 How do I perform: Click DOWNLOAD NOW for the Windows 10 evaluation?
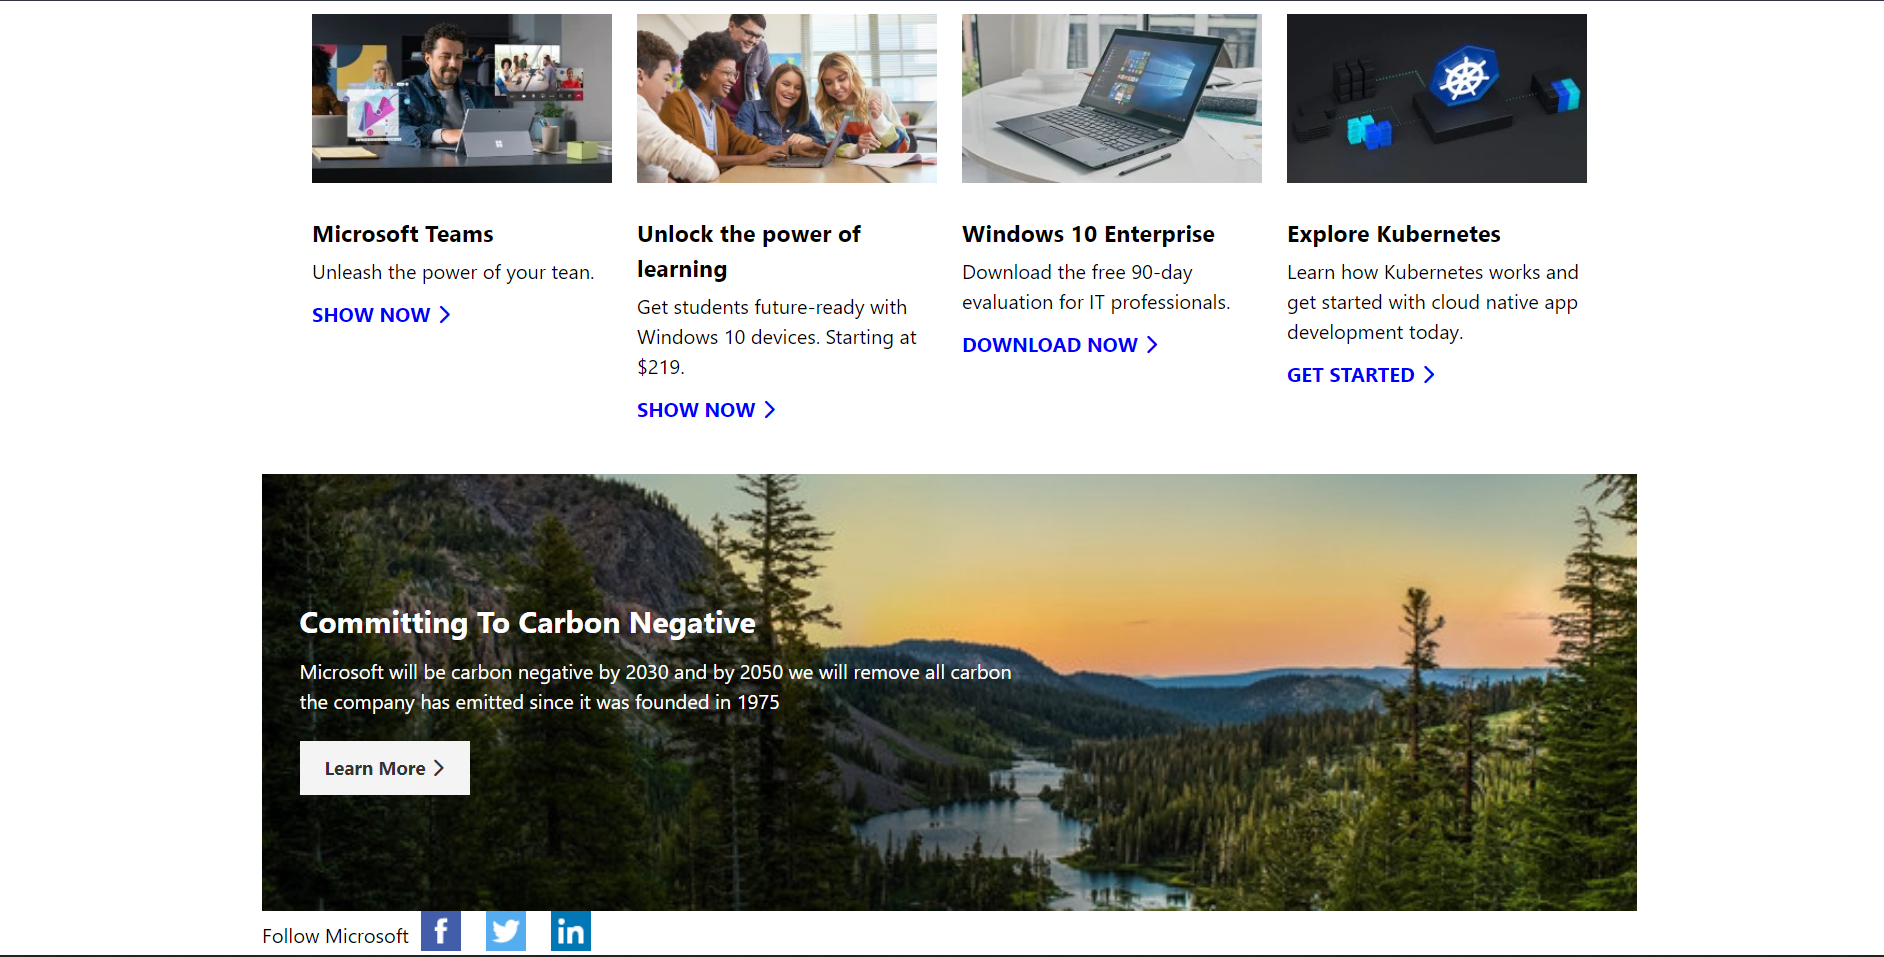(1049, 345)
